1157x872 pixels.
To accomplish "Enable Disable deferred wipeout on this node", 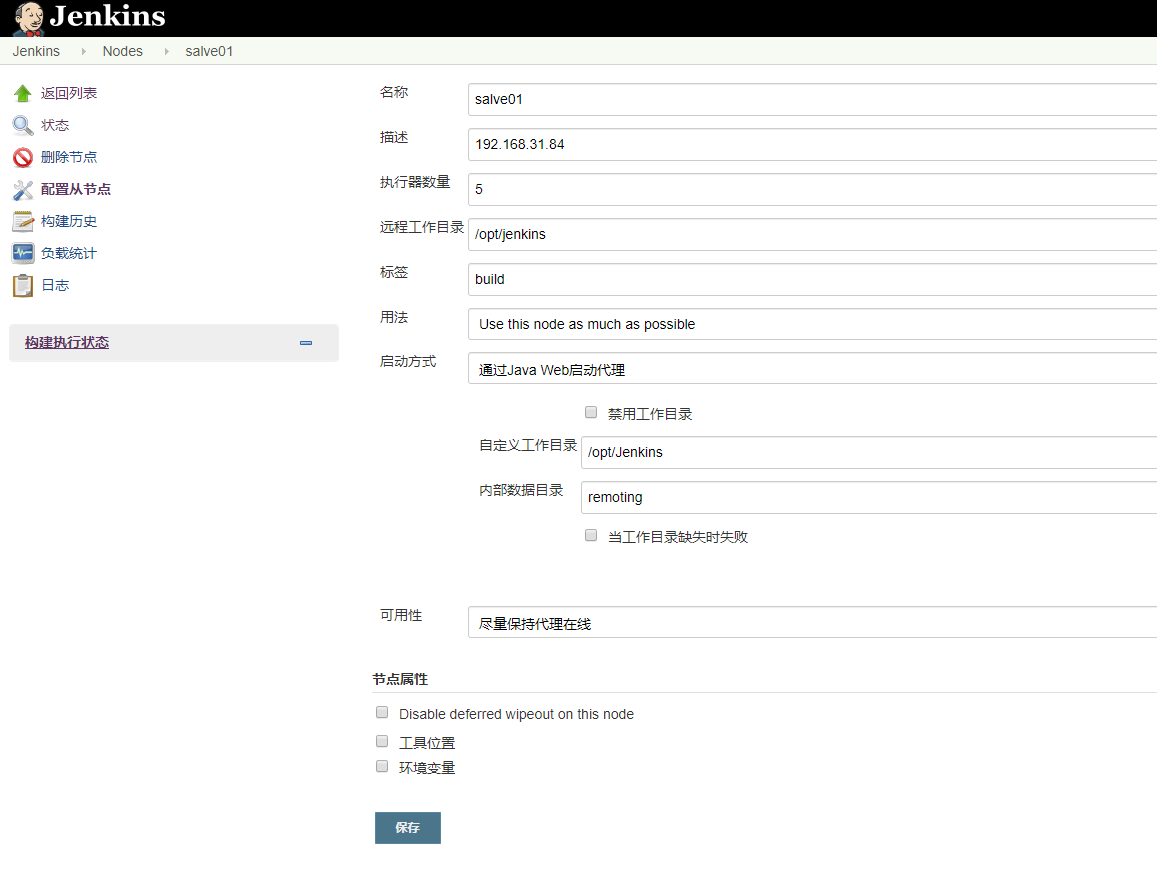I will coord(382,713).
